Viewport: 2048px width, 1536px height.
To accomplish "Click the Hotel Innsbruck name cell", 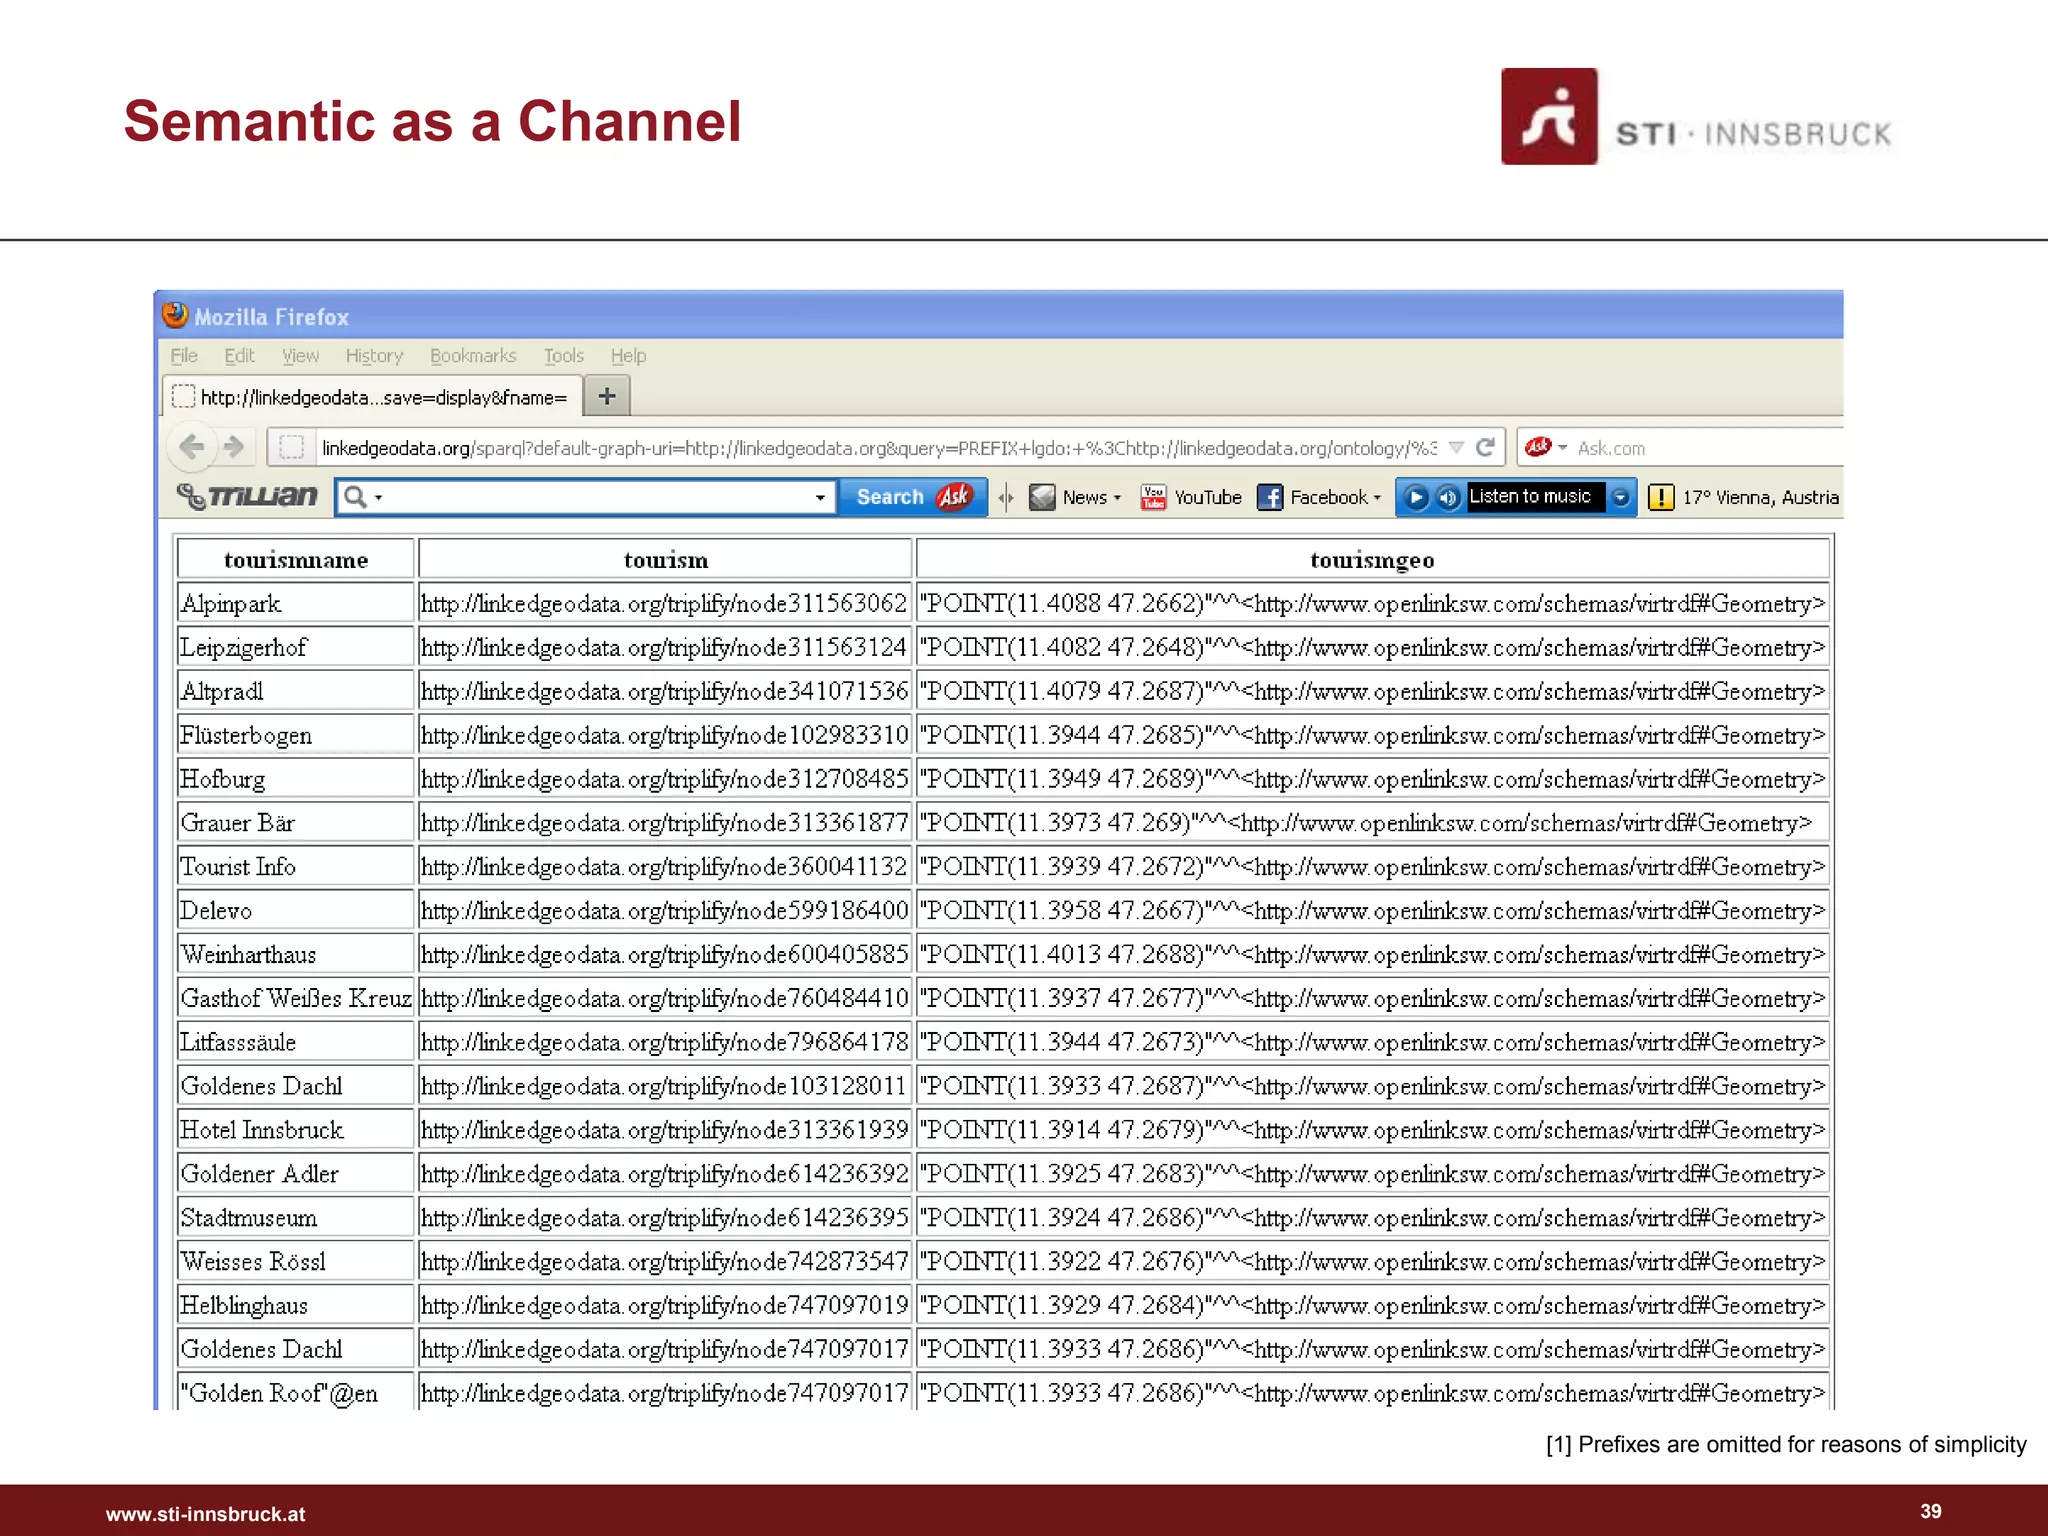I will [296, 1130].
